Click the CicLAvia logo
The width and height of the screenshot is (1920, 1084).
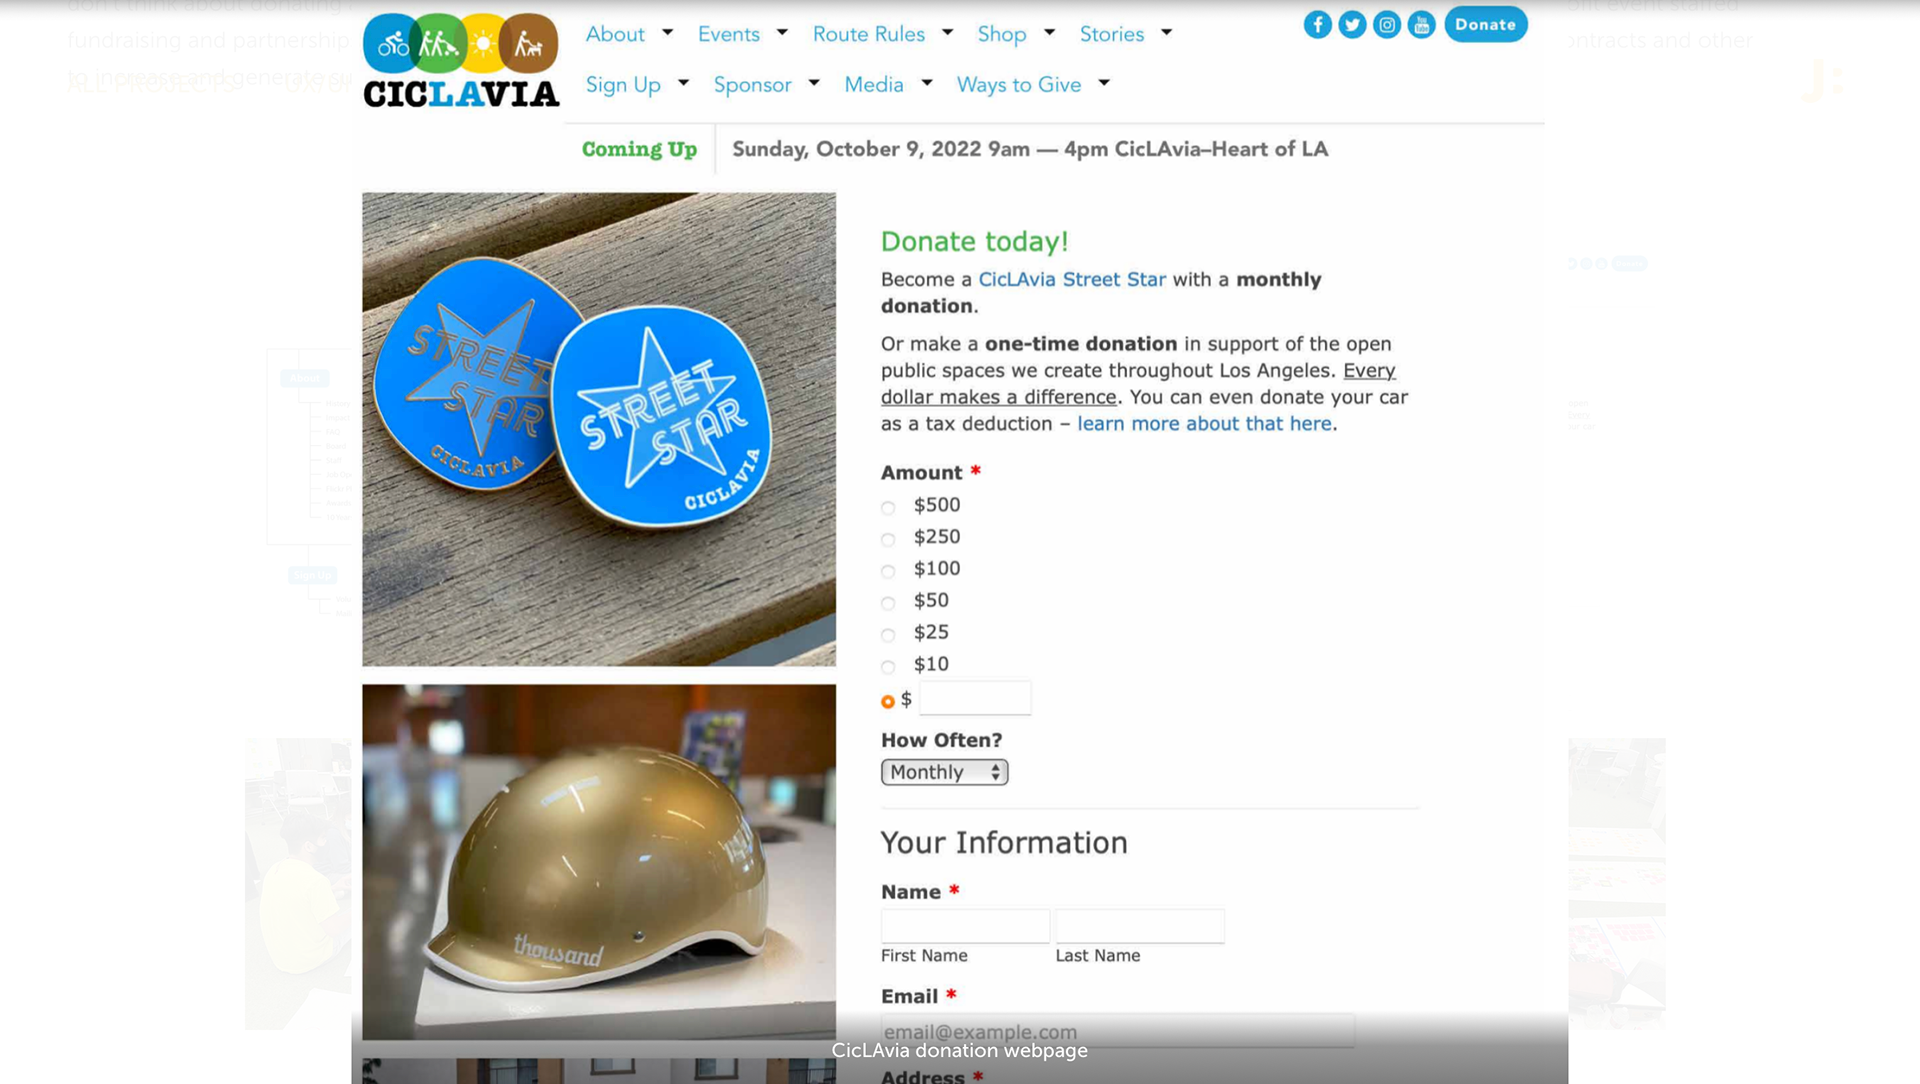[x=461, y=60]
